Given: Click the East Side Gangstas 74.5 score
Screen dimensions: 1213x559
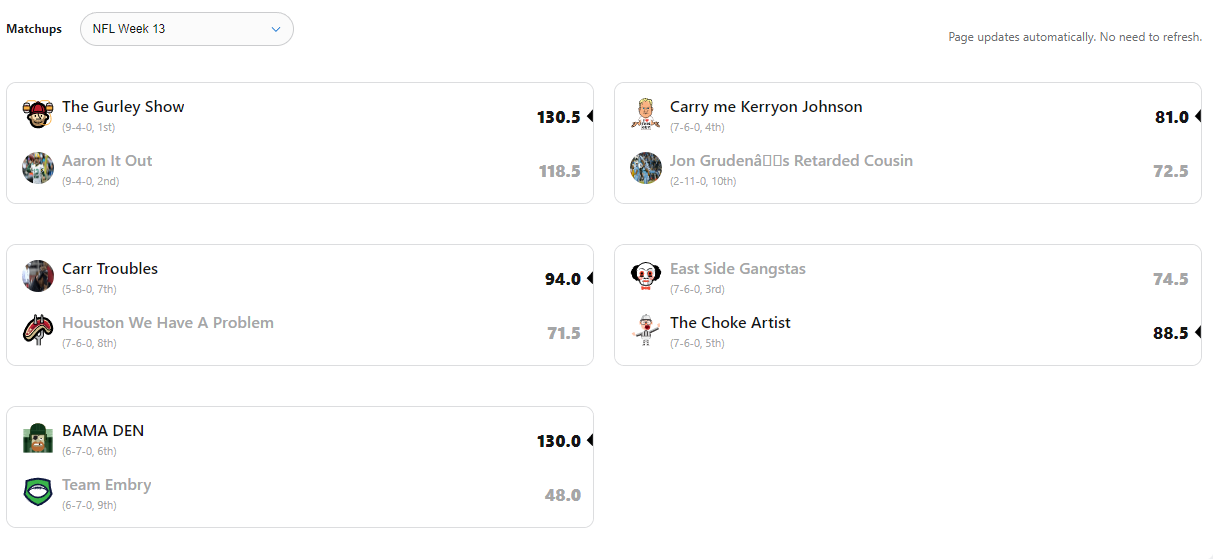Looking at the screenshot, I should pos(1170,279).
